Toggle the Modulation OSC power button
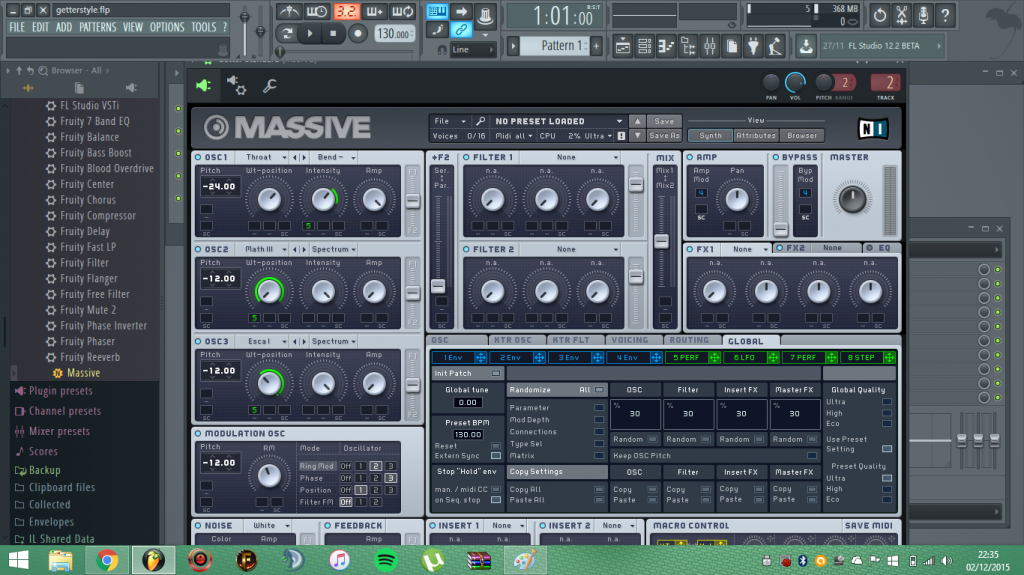 (x=198, y=434)
